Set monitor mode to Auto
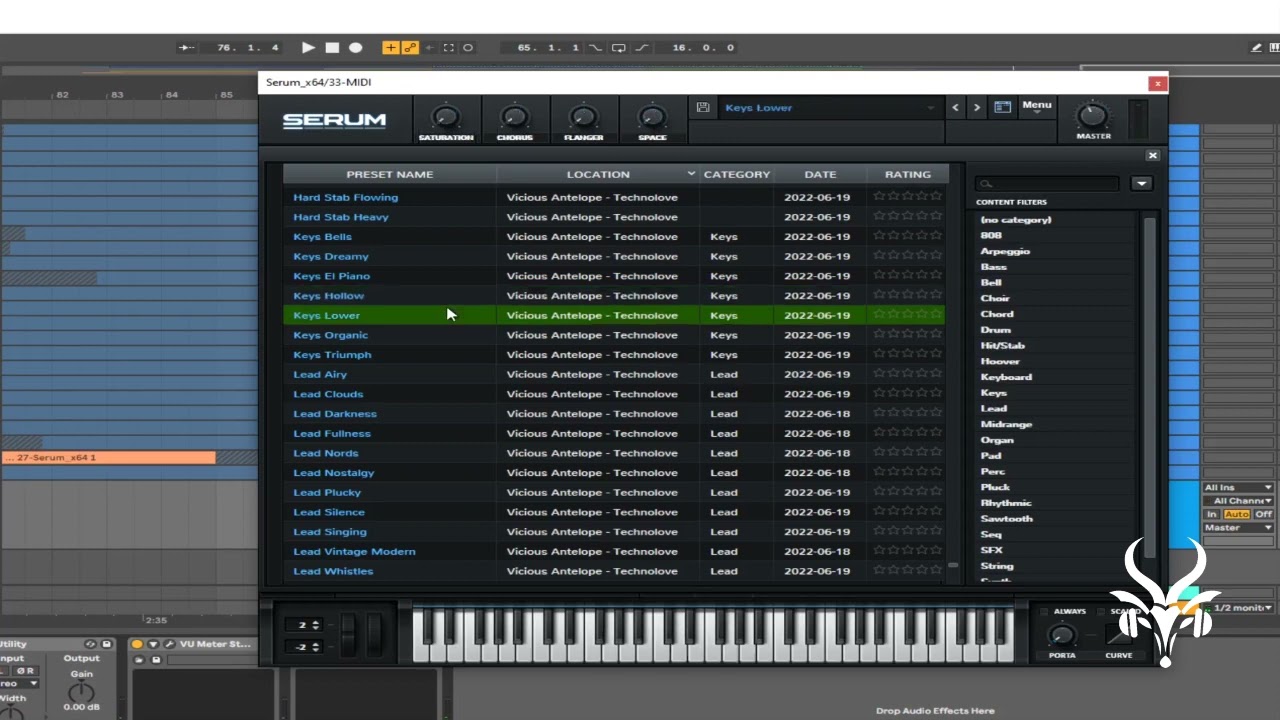Viewport: 1280px width, 720px height. [x=1237, y=514]
